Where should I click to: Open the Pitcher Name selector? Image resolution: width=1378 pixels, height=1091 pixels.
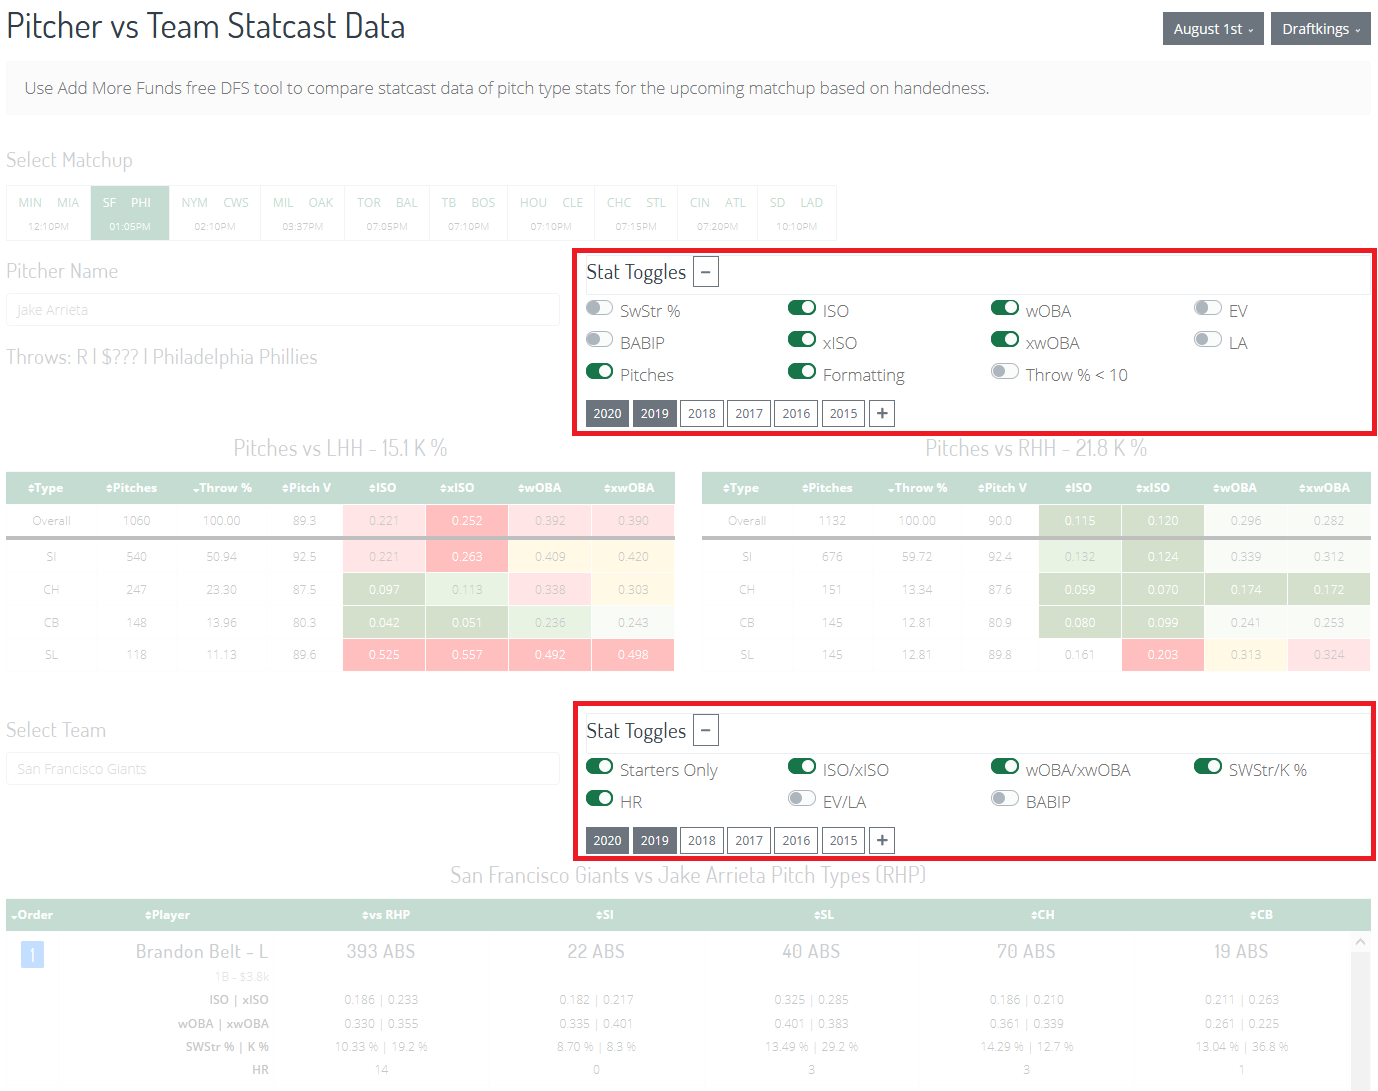point(282,310)
